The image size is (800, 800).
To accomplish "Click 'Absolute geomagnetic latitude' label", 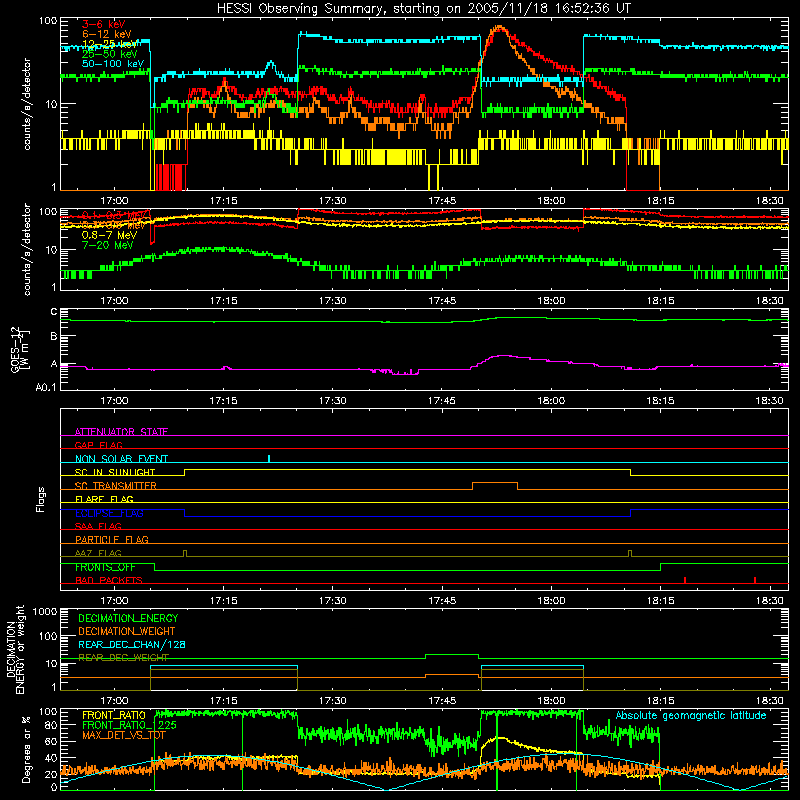I will (691, 716).
